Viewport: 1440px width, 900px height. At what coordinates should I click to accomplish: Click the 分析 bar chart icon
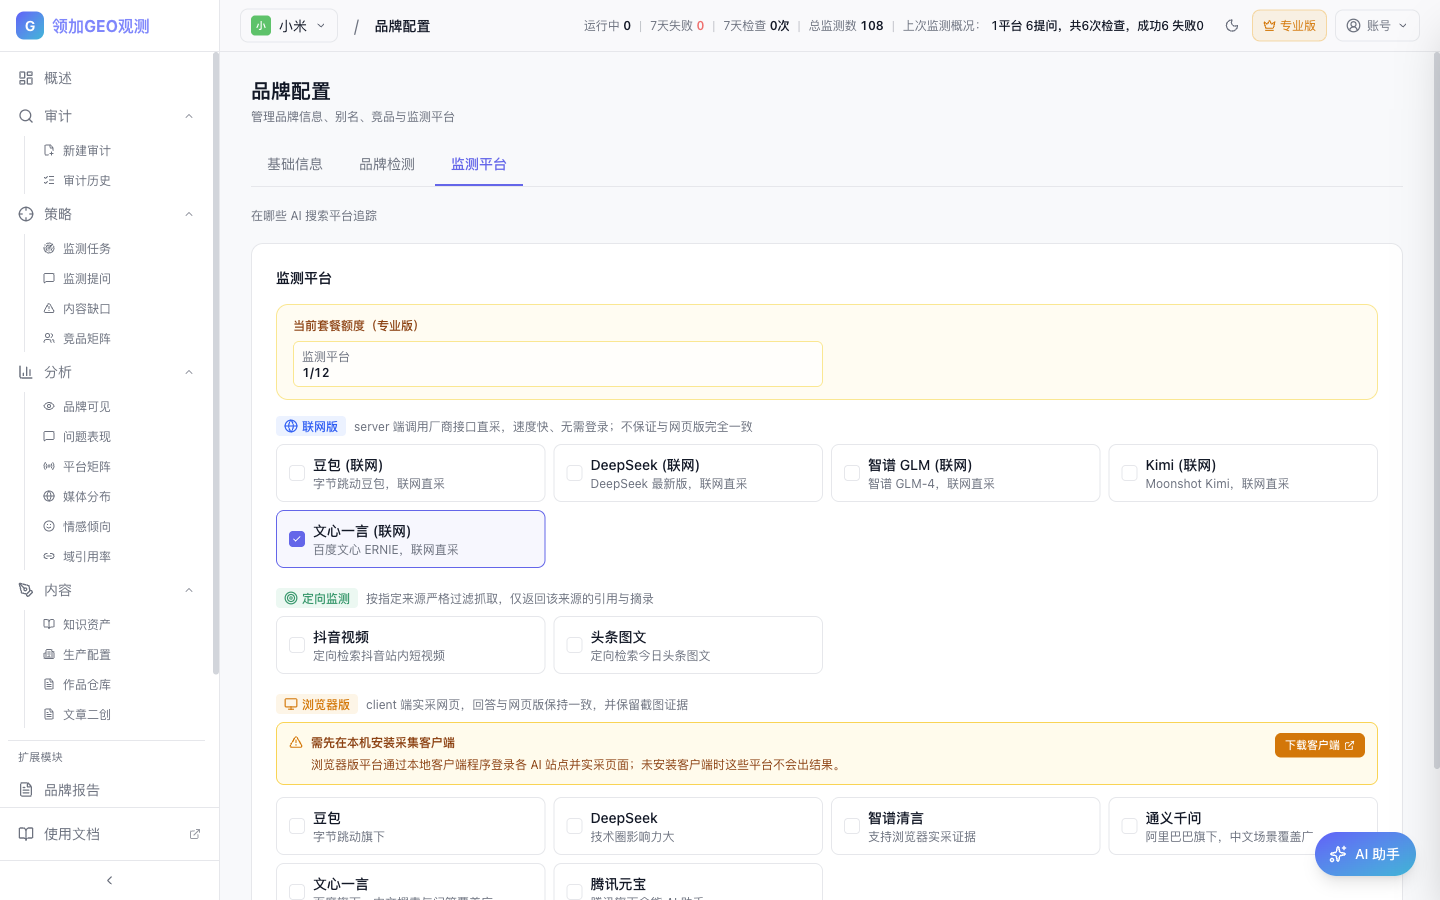[26, 372]
